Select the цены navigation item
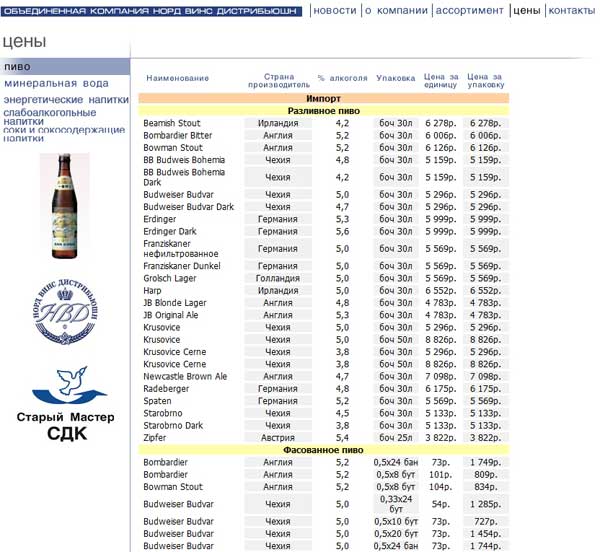Screen dimensions: 600x552 (527, 11)
